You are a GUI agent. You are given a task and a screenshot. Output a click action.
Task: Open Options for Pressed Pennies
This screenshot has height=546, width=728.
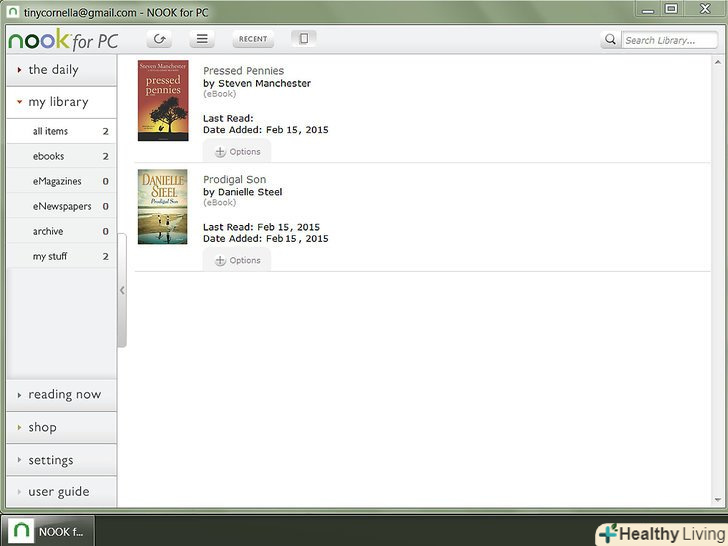click(237, 151)
